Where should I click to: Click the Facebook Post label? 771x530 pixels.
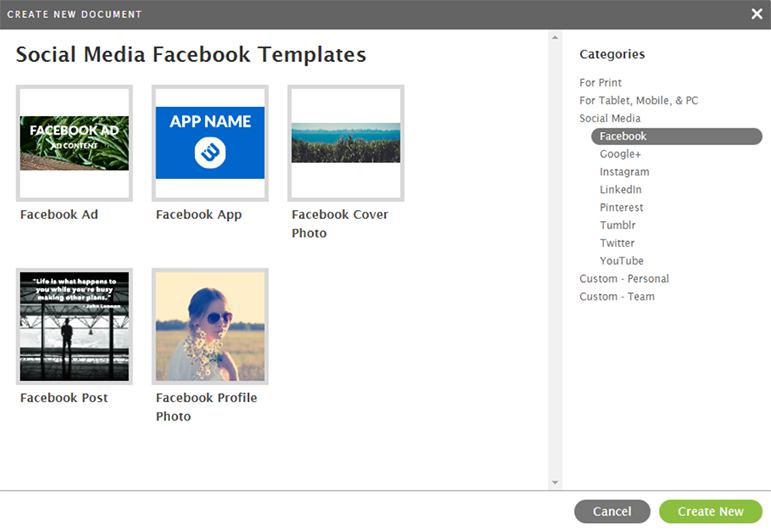coord(64,398)
